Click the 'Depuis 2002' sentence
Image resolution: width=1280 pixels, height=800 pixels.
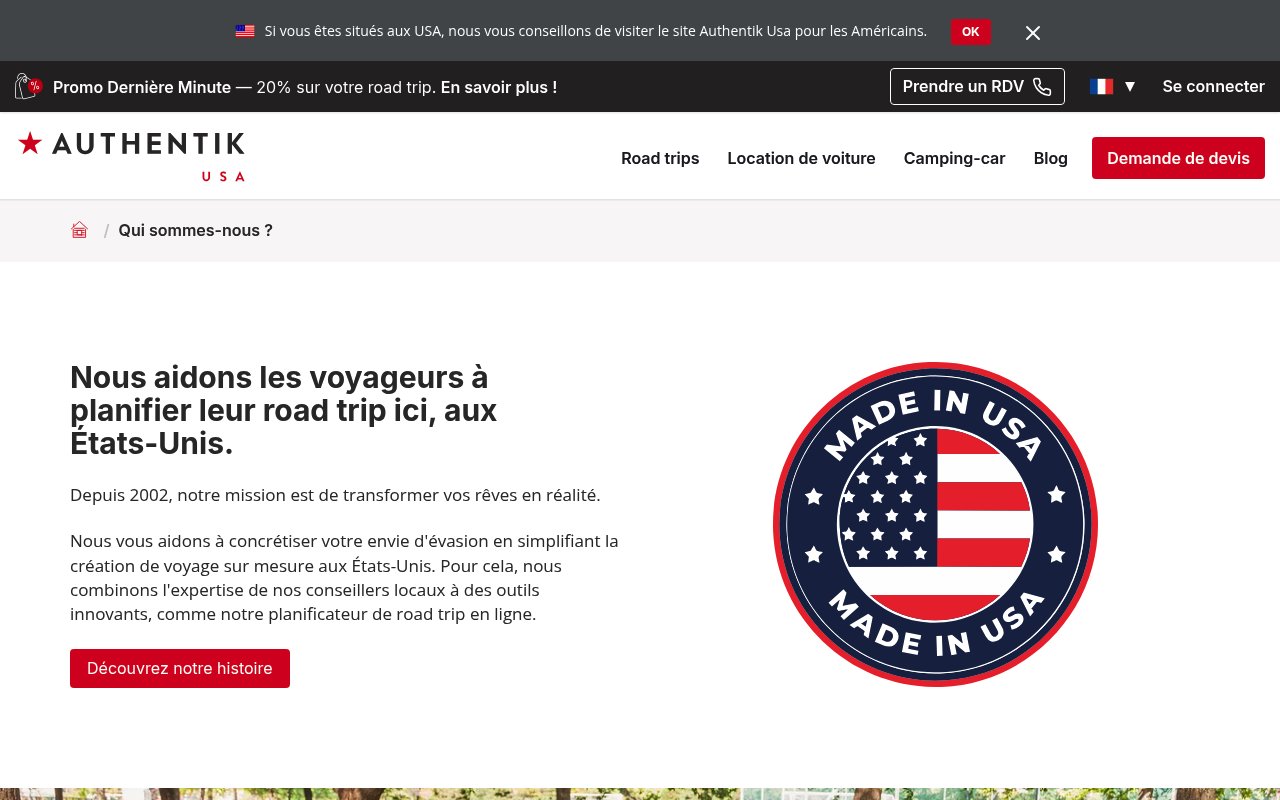335,495
